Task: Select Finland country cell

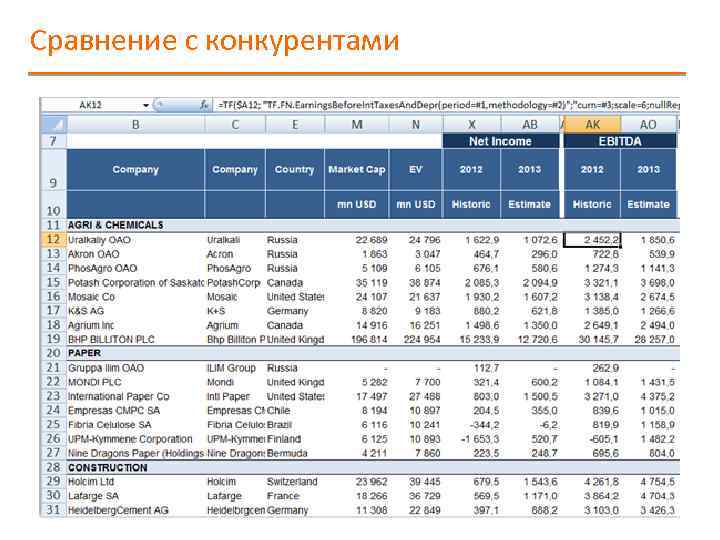Action: click(x=295, y=439)
